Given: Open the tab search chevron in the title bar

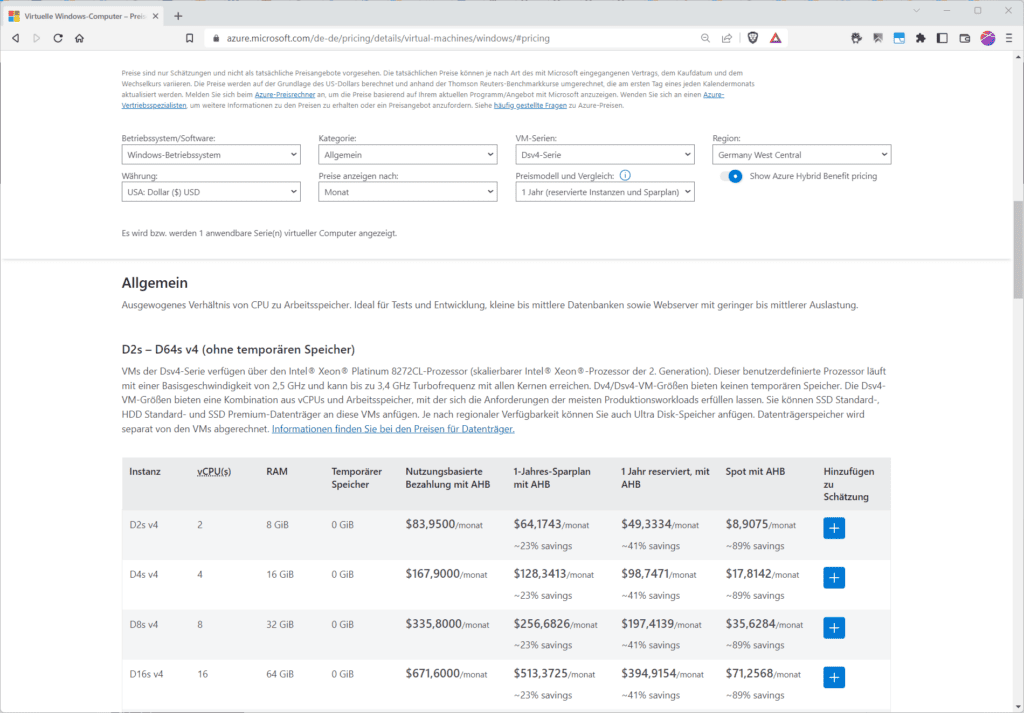Looking at the screenshot, I should [916, 10].
